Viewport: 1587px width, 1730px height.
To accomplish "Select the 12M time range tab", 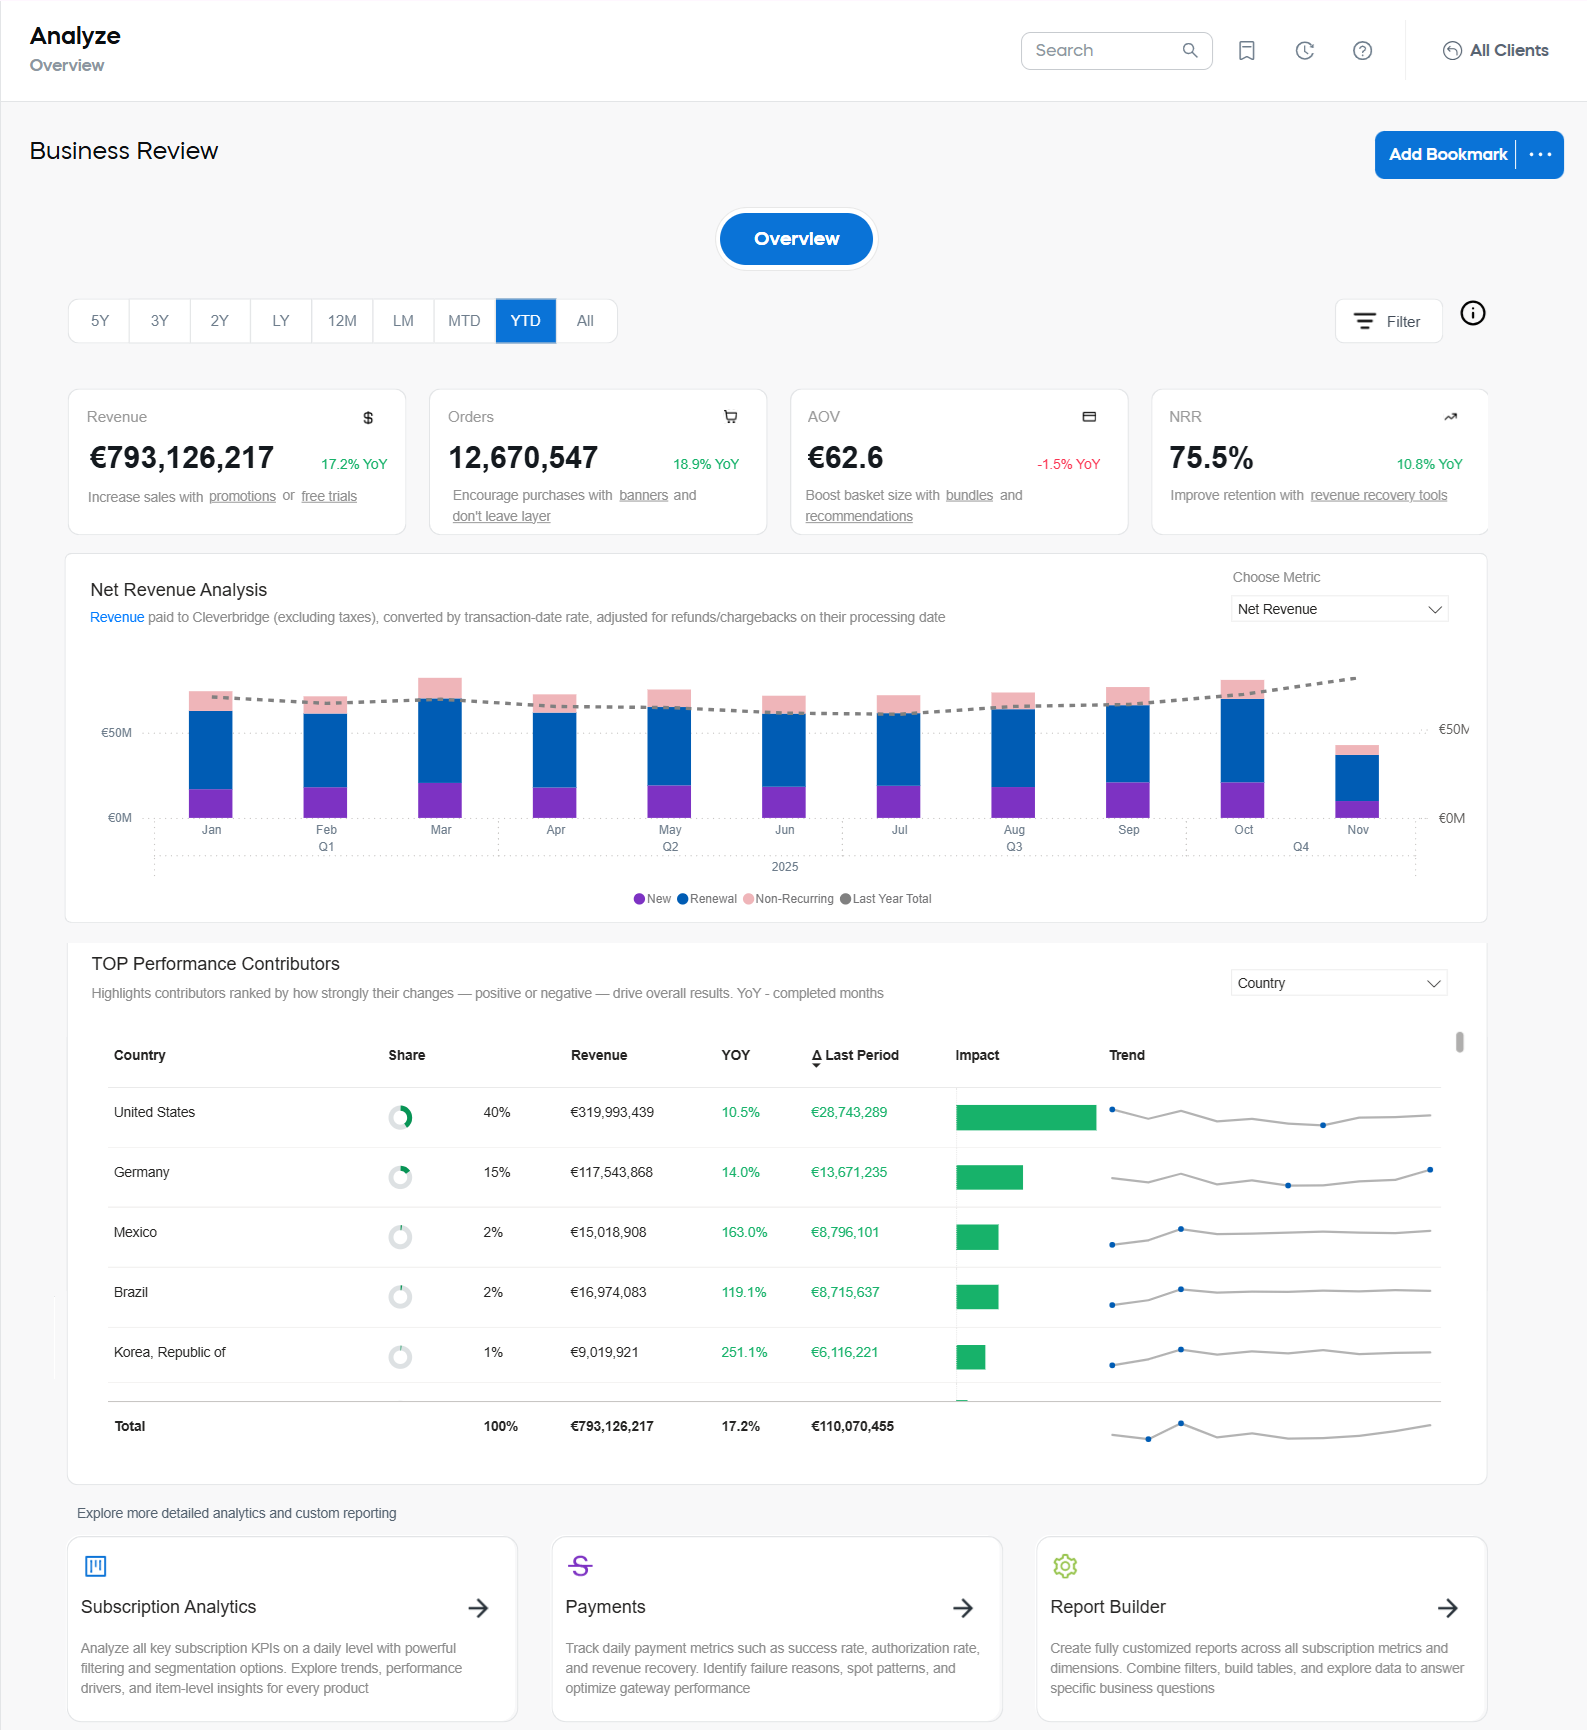I will [x=342, y=321].
